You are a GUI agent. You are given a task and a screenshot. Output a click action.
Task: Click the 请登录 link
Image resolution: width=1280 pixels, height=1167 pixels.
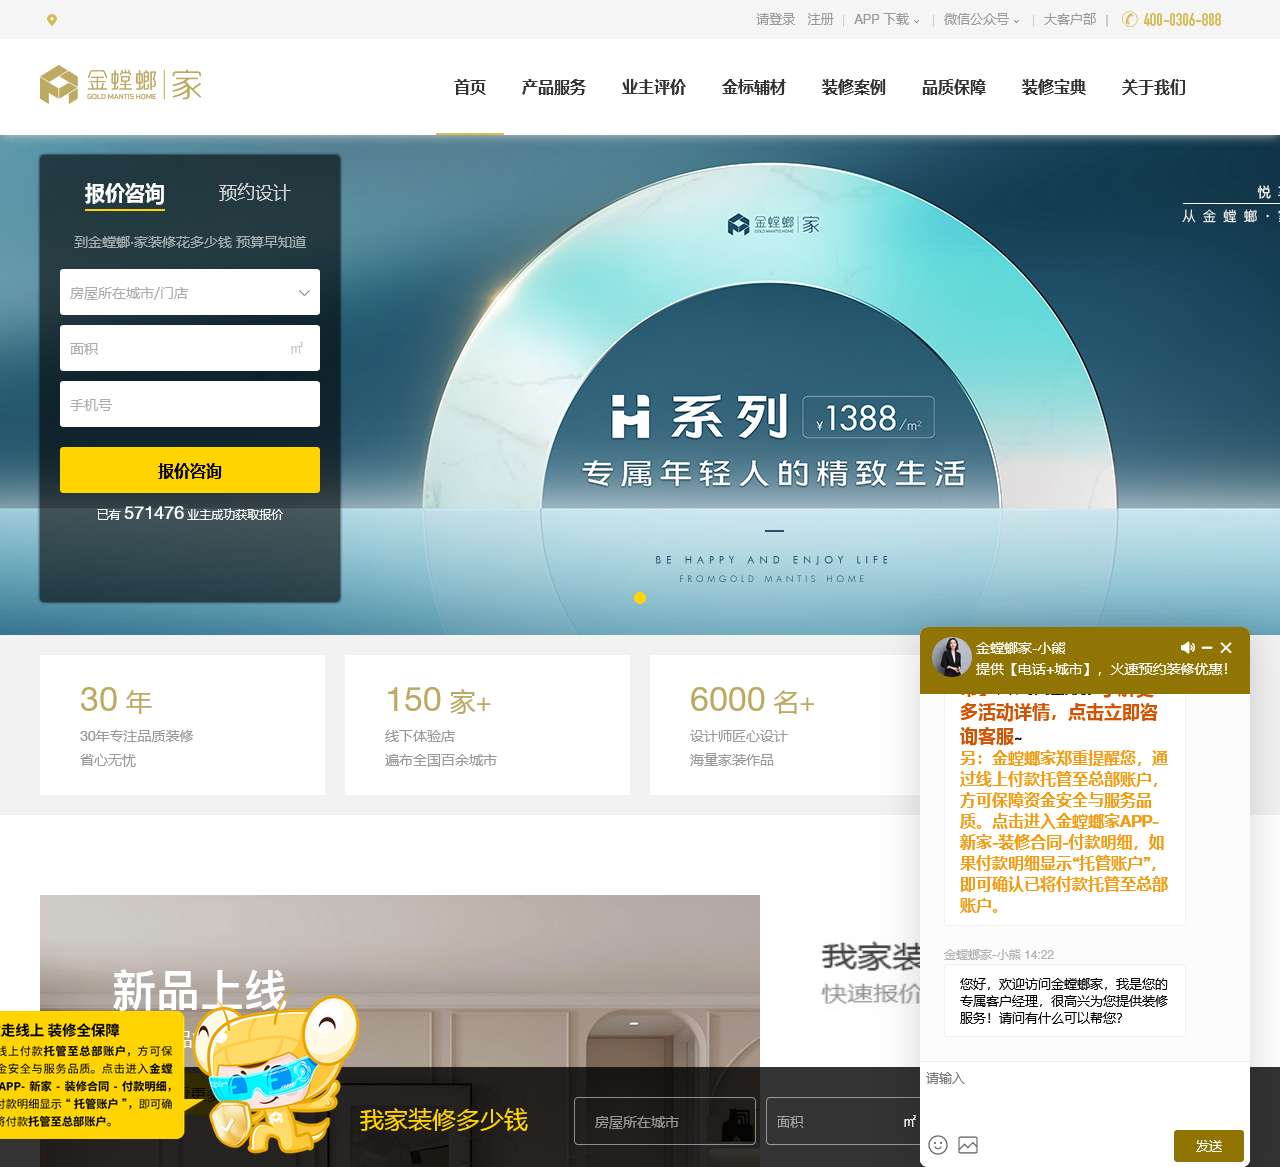tap(776, 19)
